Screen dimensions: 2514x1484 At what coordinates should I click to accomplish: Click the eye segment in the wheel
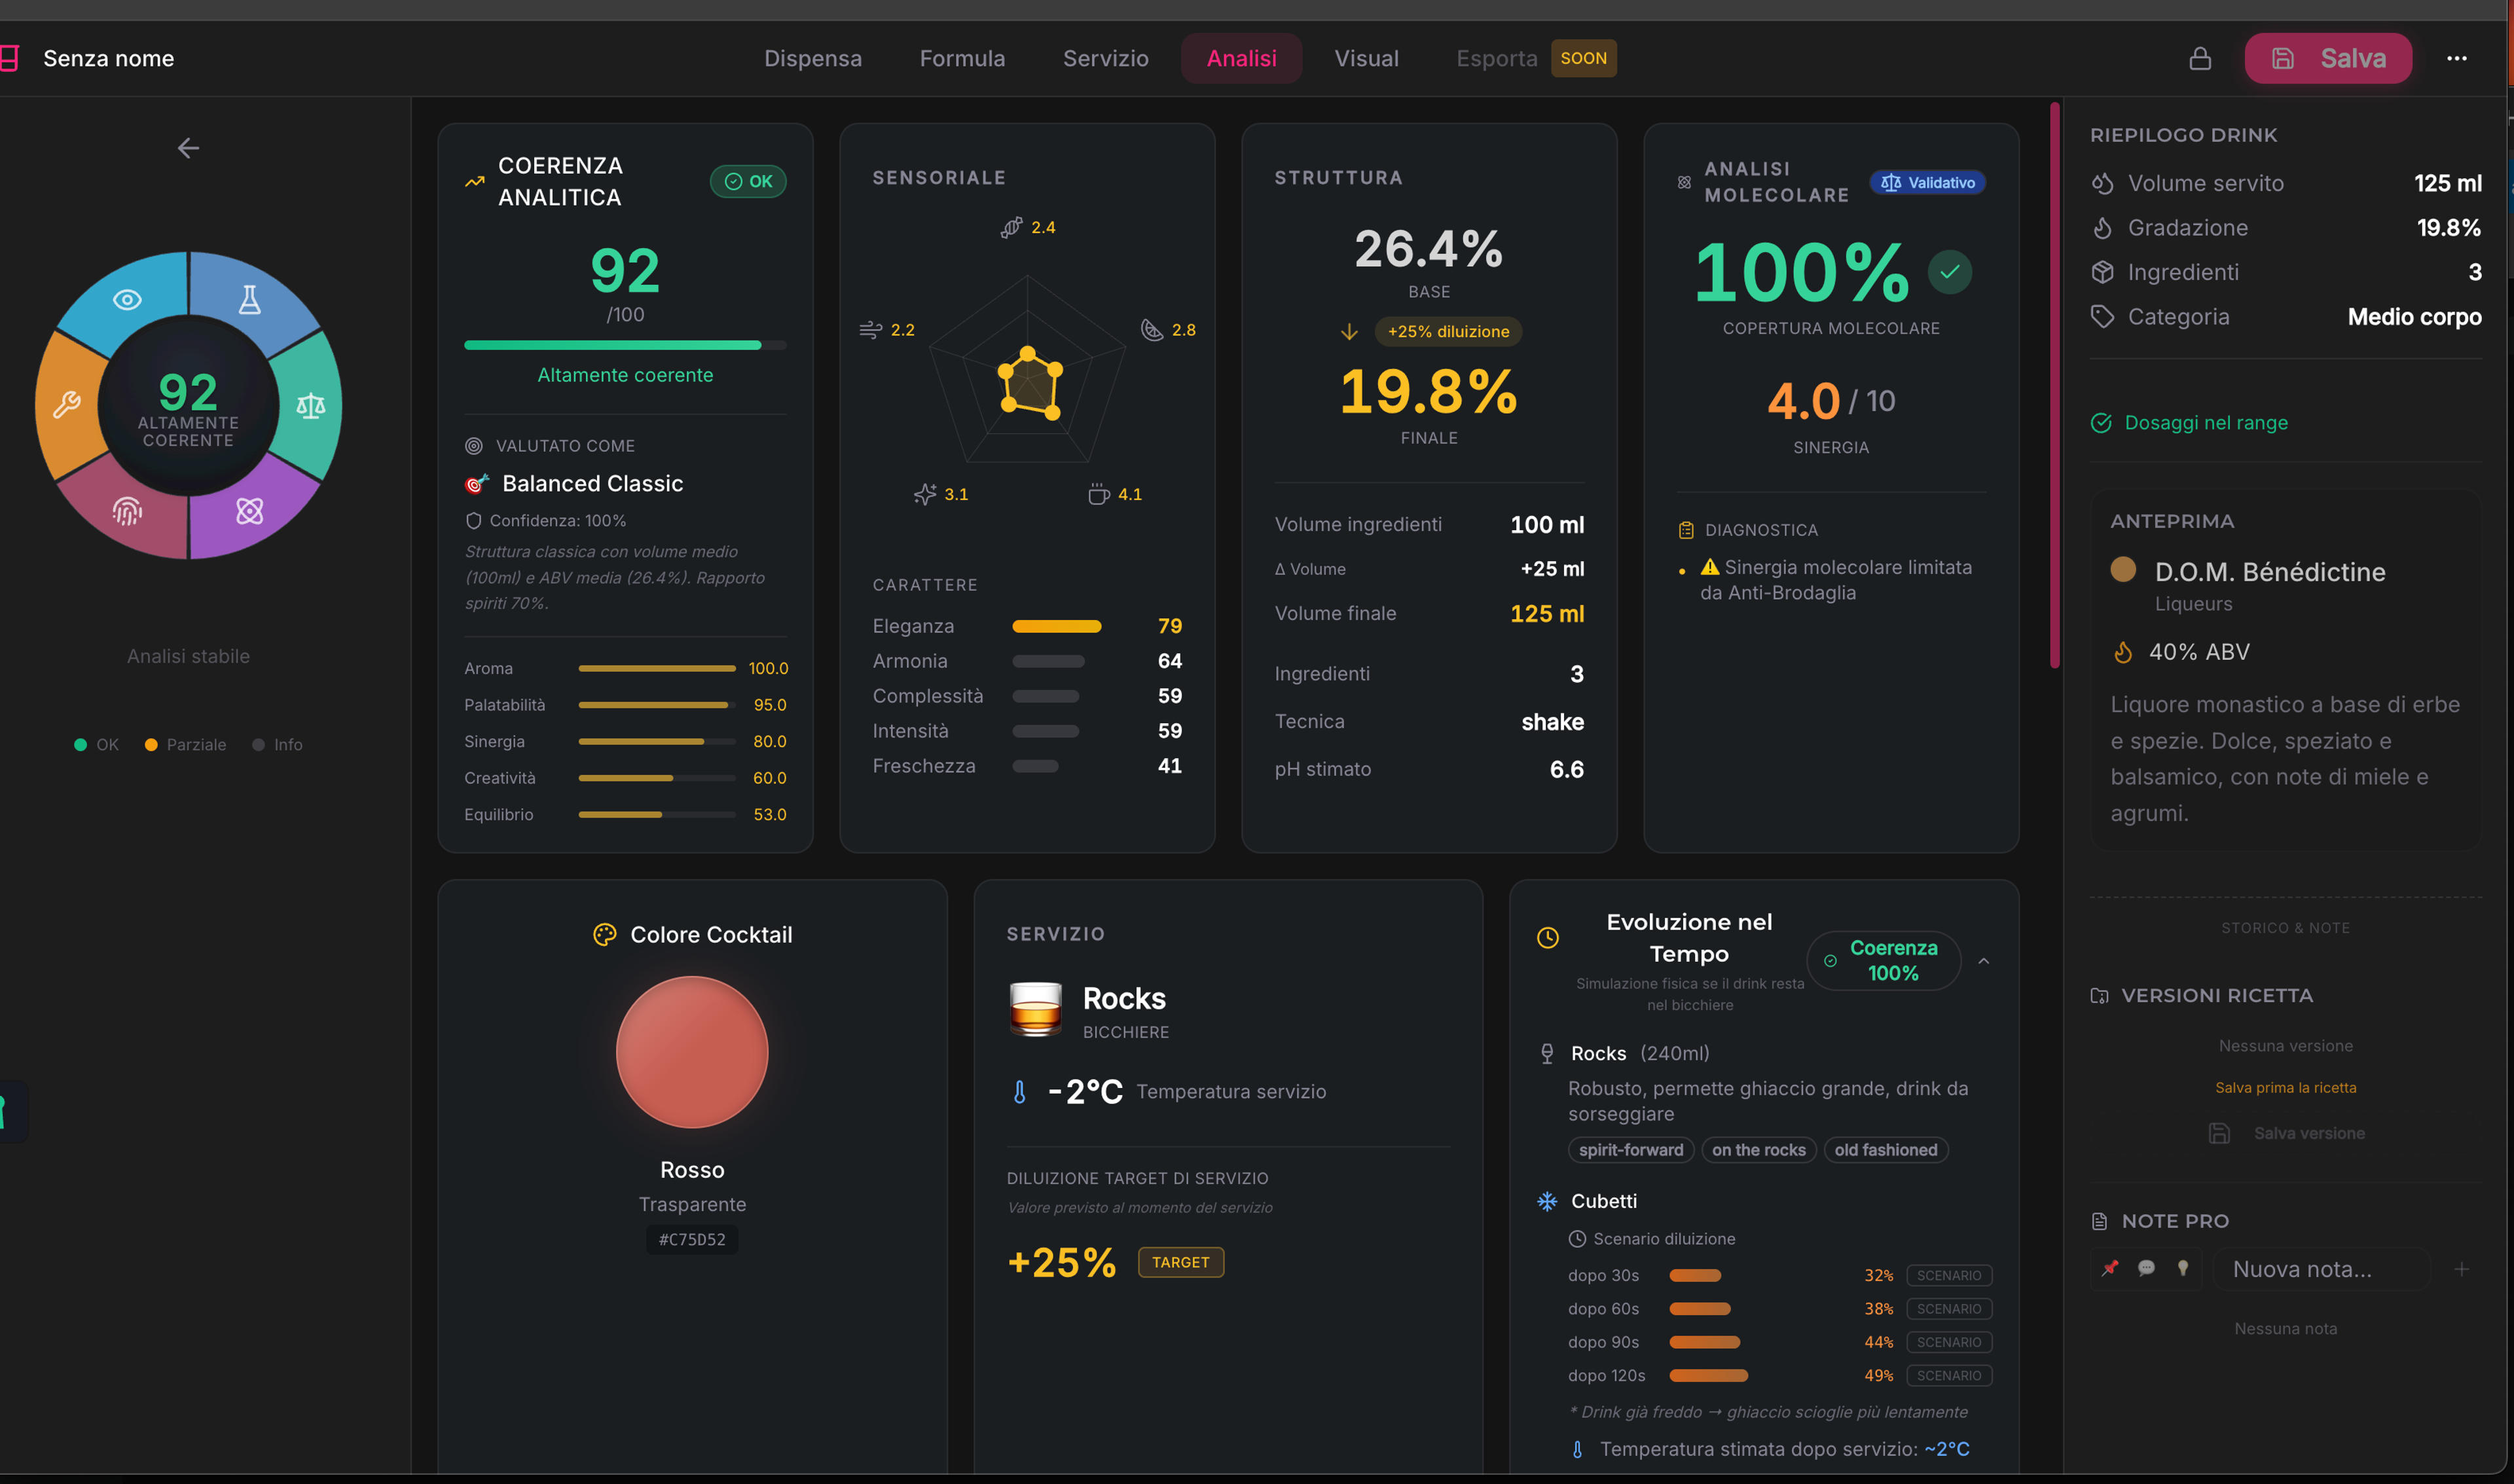pyautogui.click(x=127, y=299)
